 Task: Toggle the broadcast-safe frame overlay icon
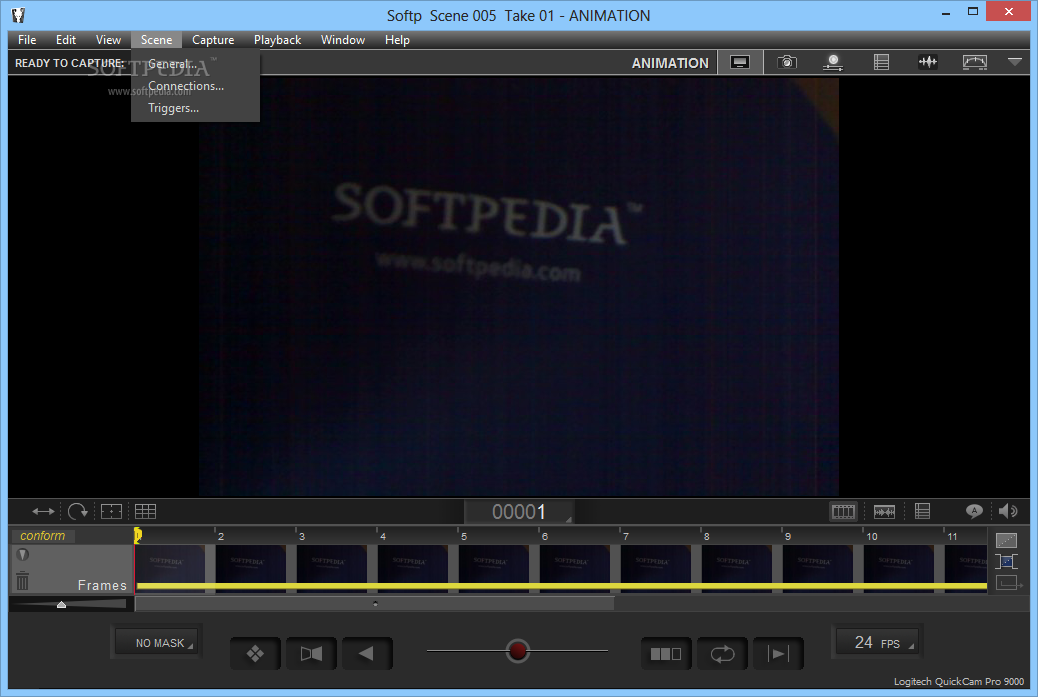coord(111,511)
